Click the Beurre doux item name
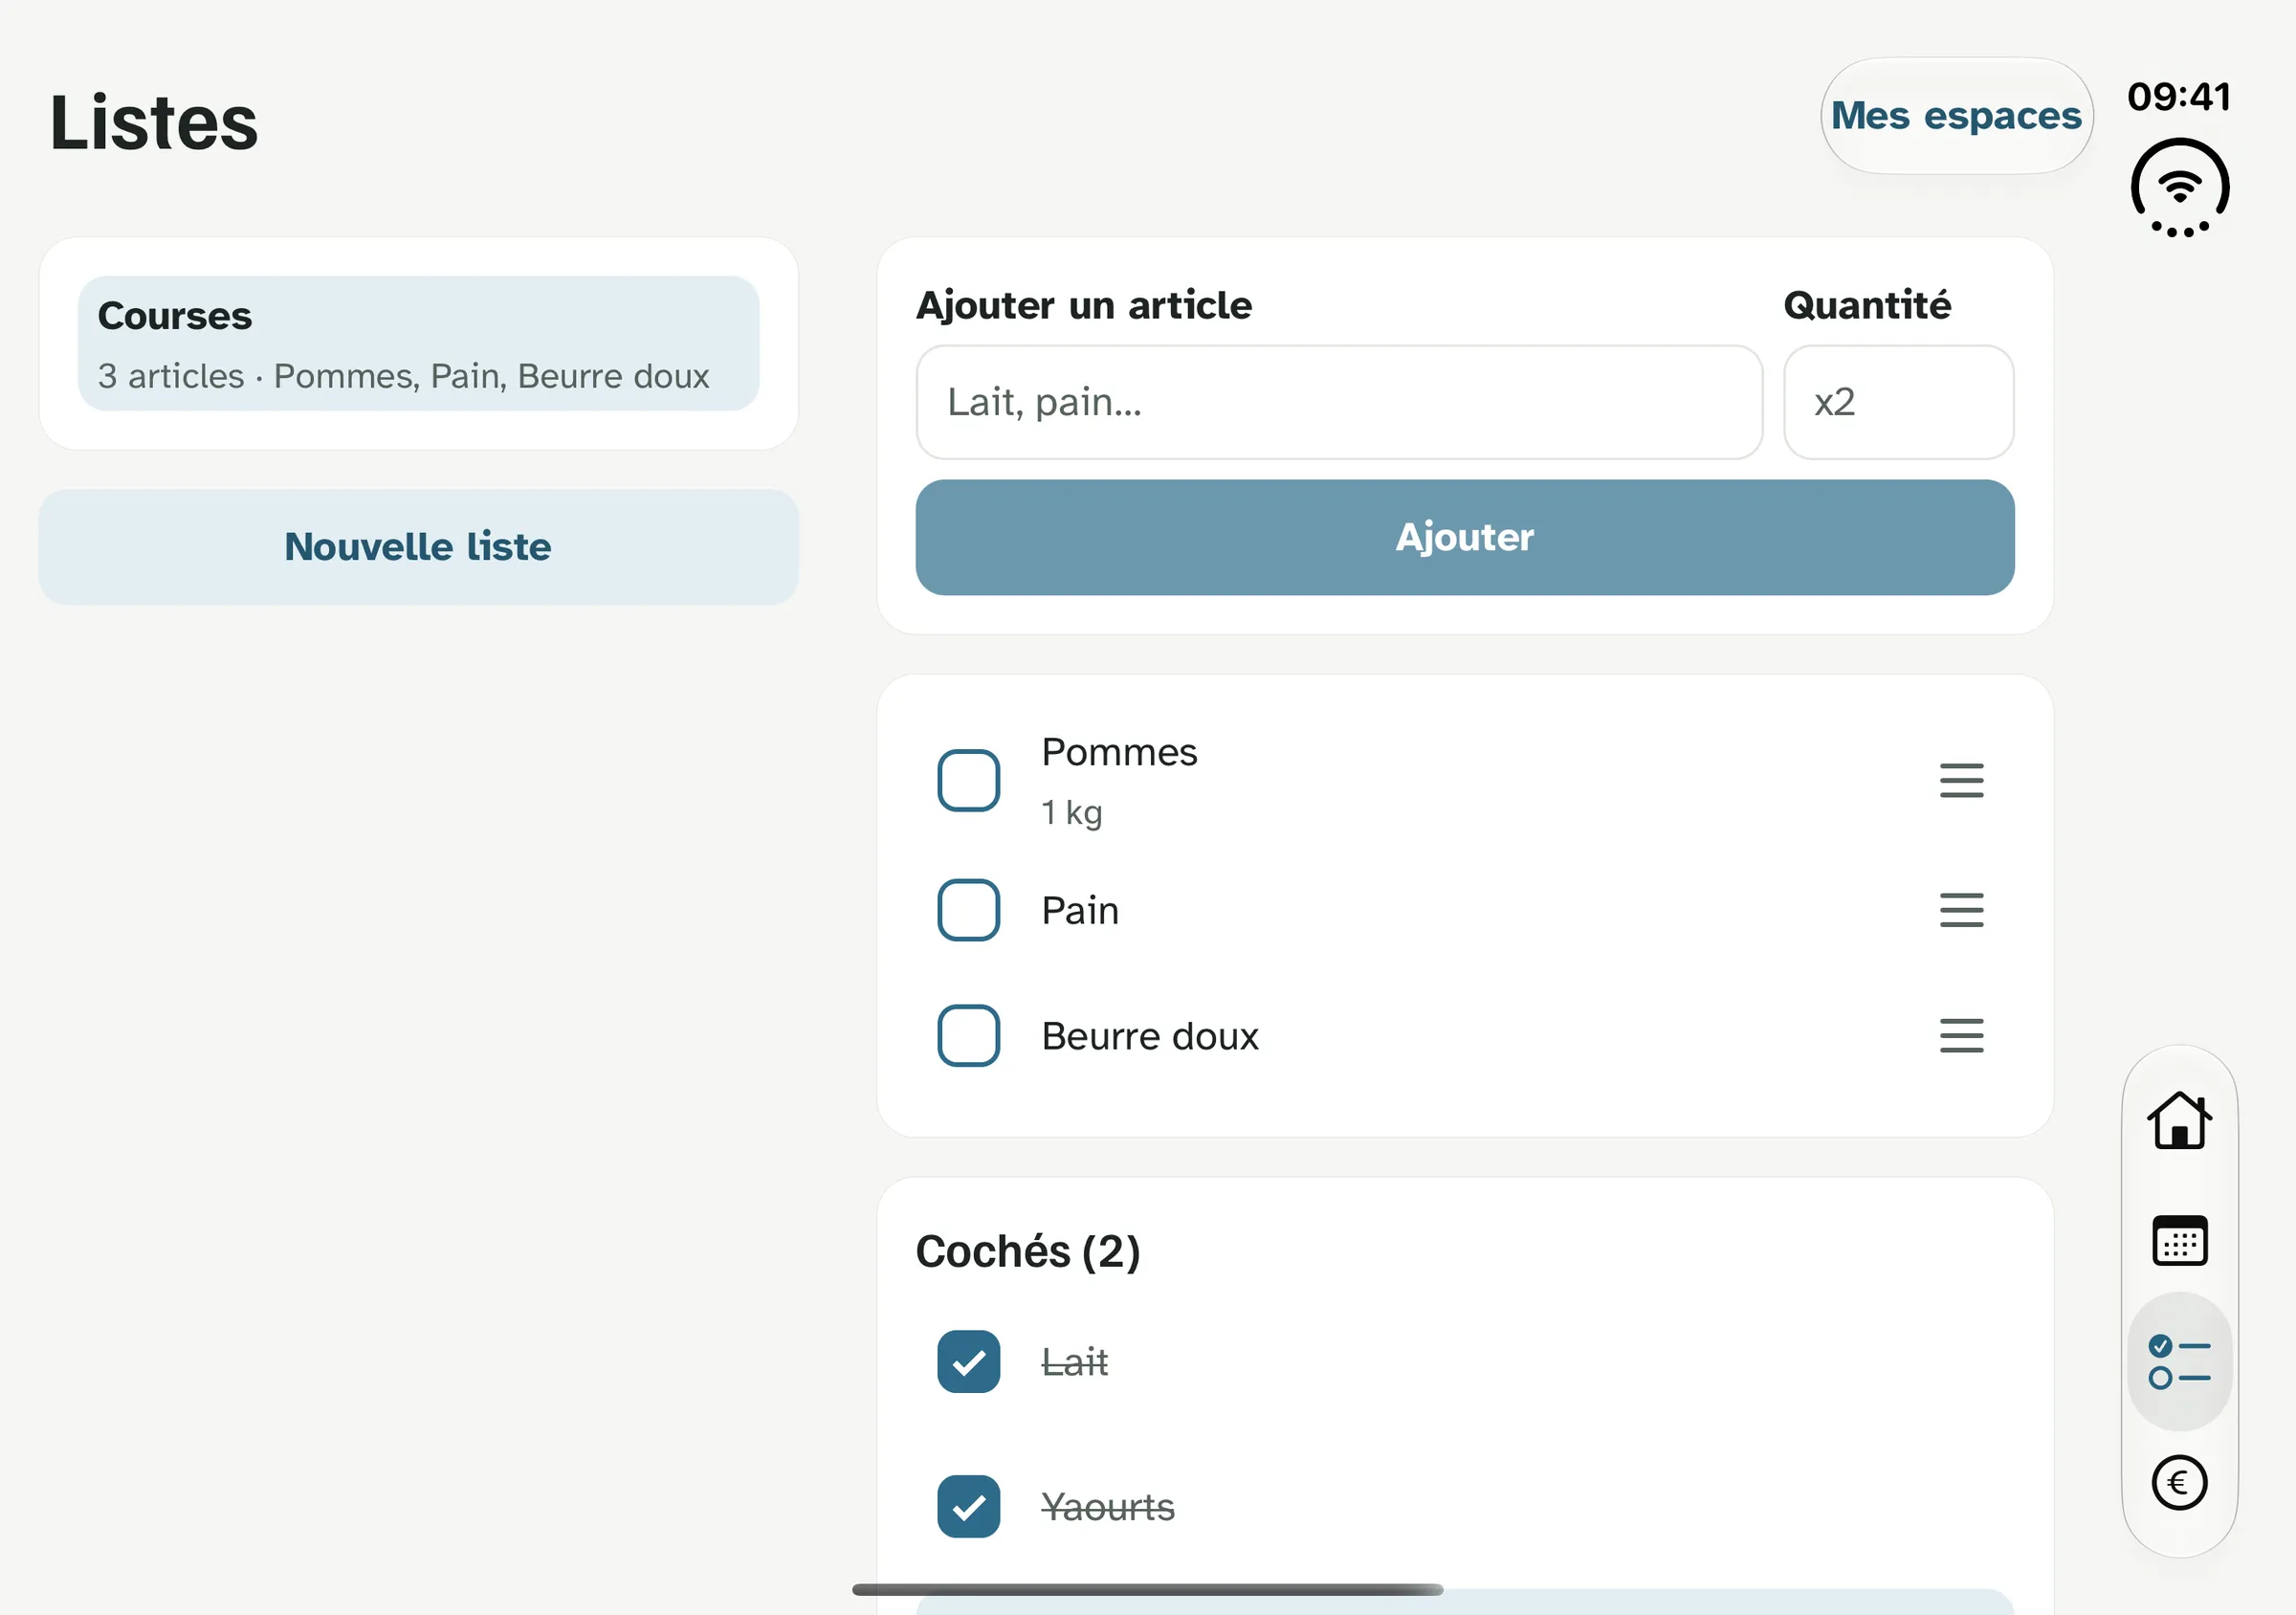The width and height of the screenshot is (2296, 1615). (1150, 1036)
